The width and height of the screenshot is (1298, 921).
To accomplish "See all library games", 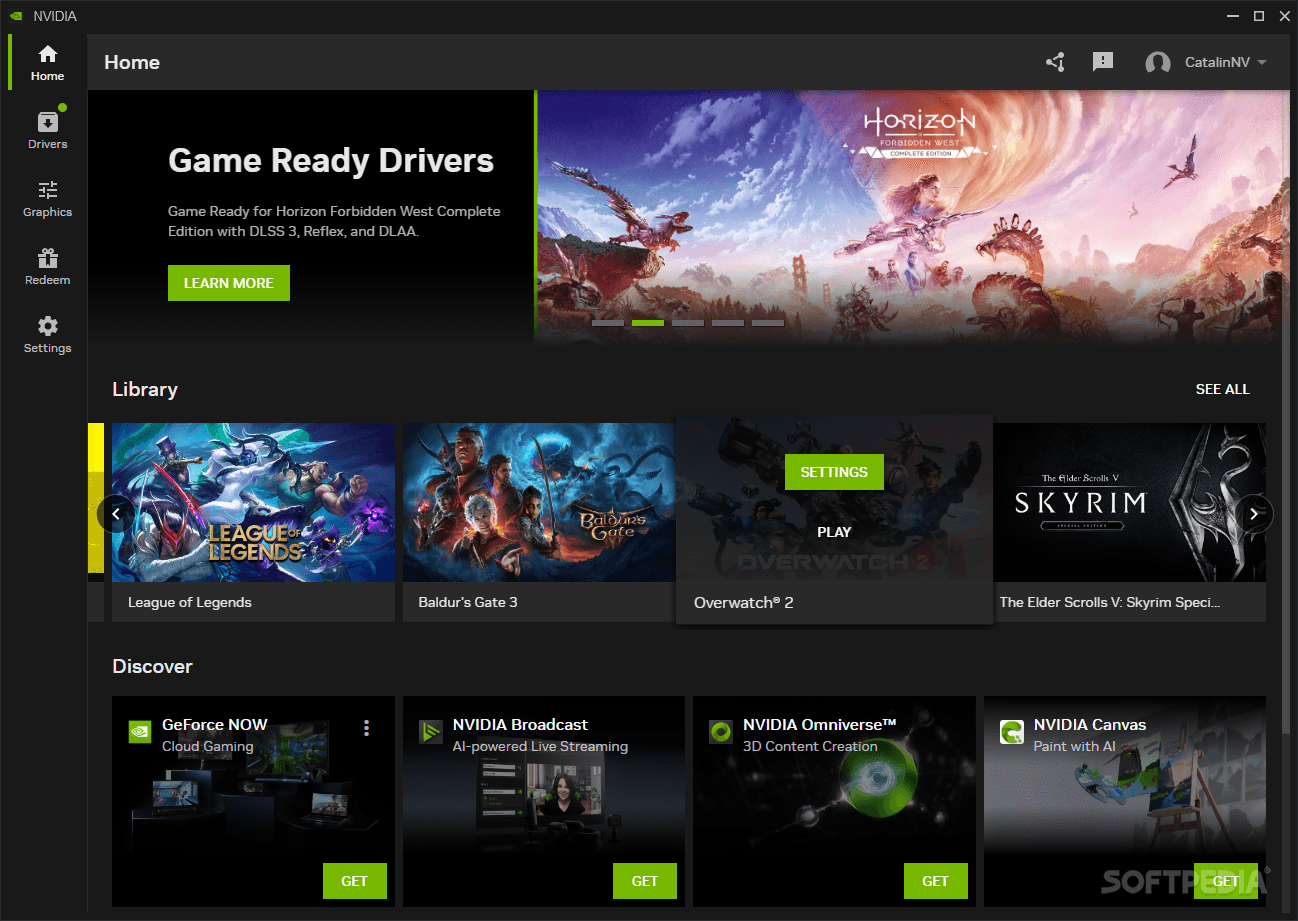I will tap(1223, 389).
